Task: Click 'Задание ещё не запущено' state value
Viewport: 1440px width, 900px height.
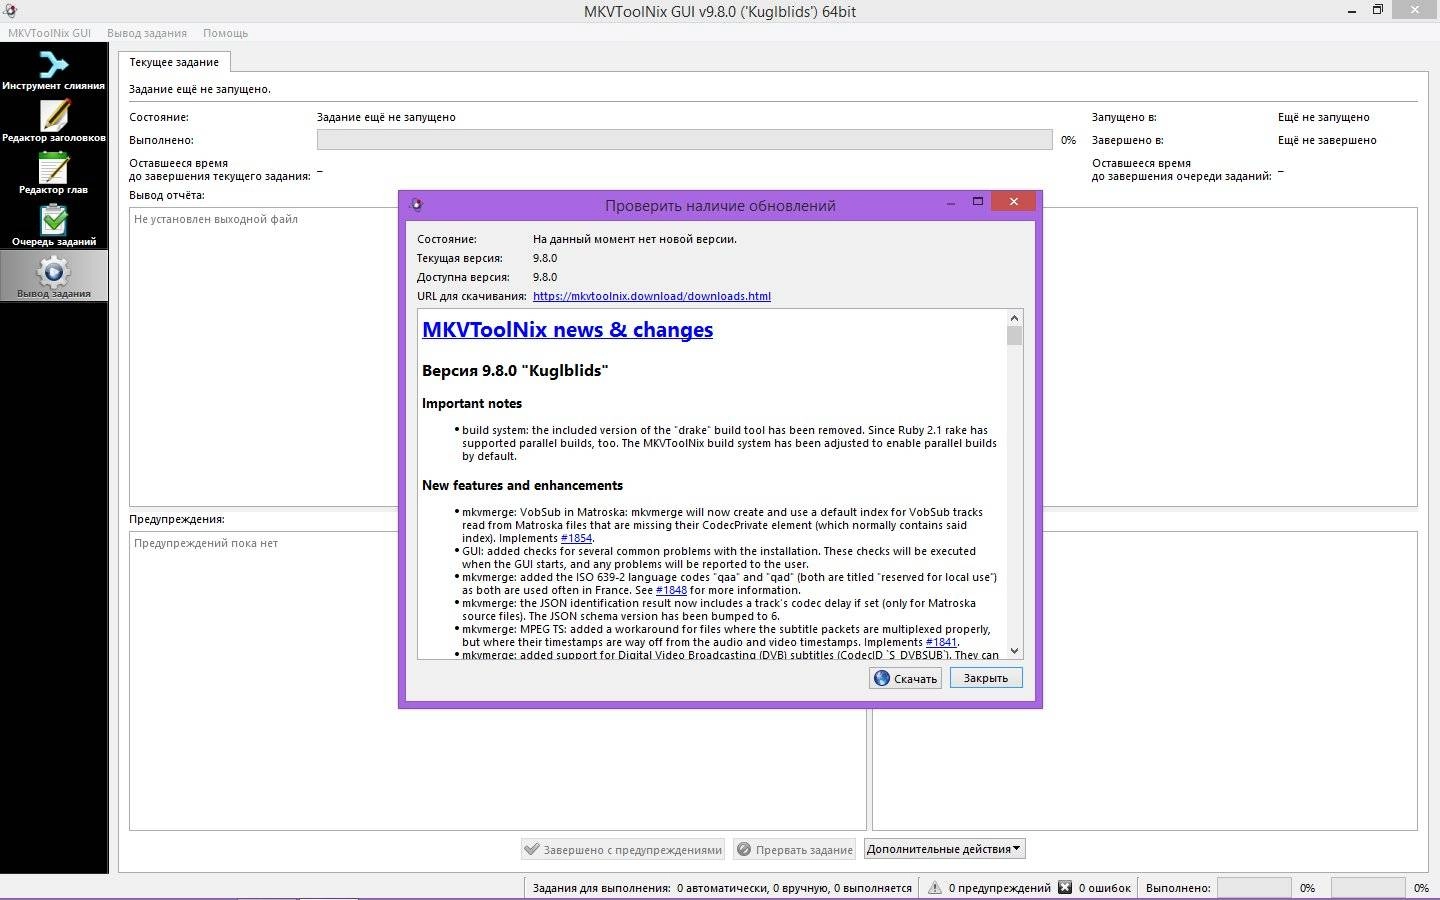Action: tap(386, 117)
